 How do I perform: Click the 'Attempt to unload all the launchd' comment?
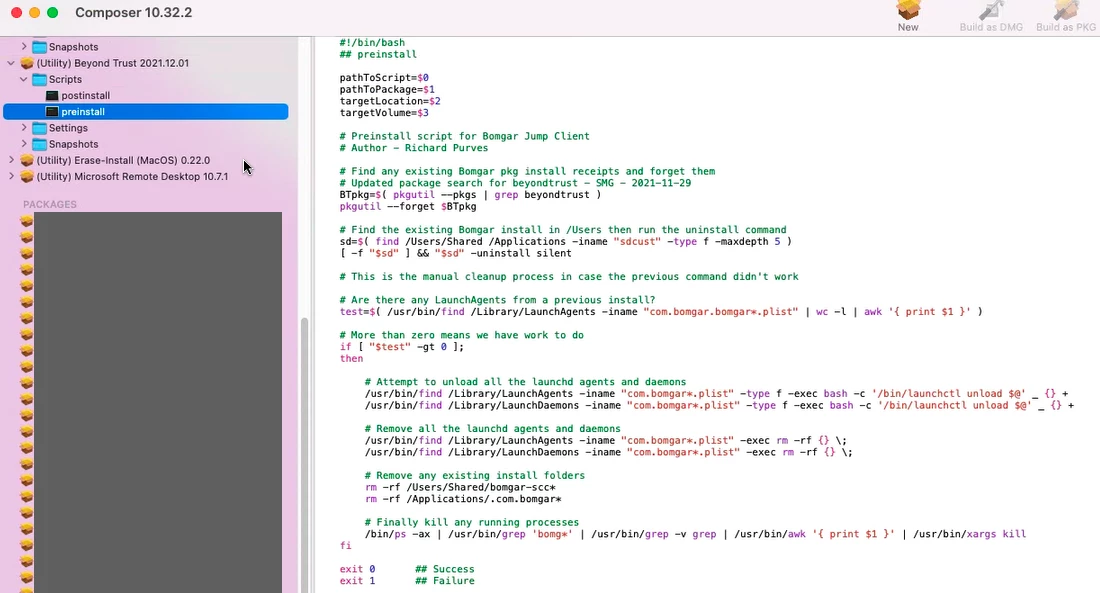[x=525, y=382]
